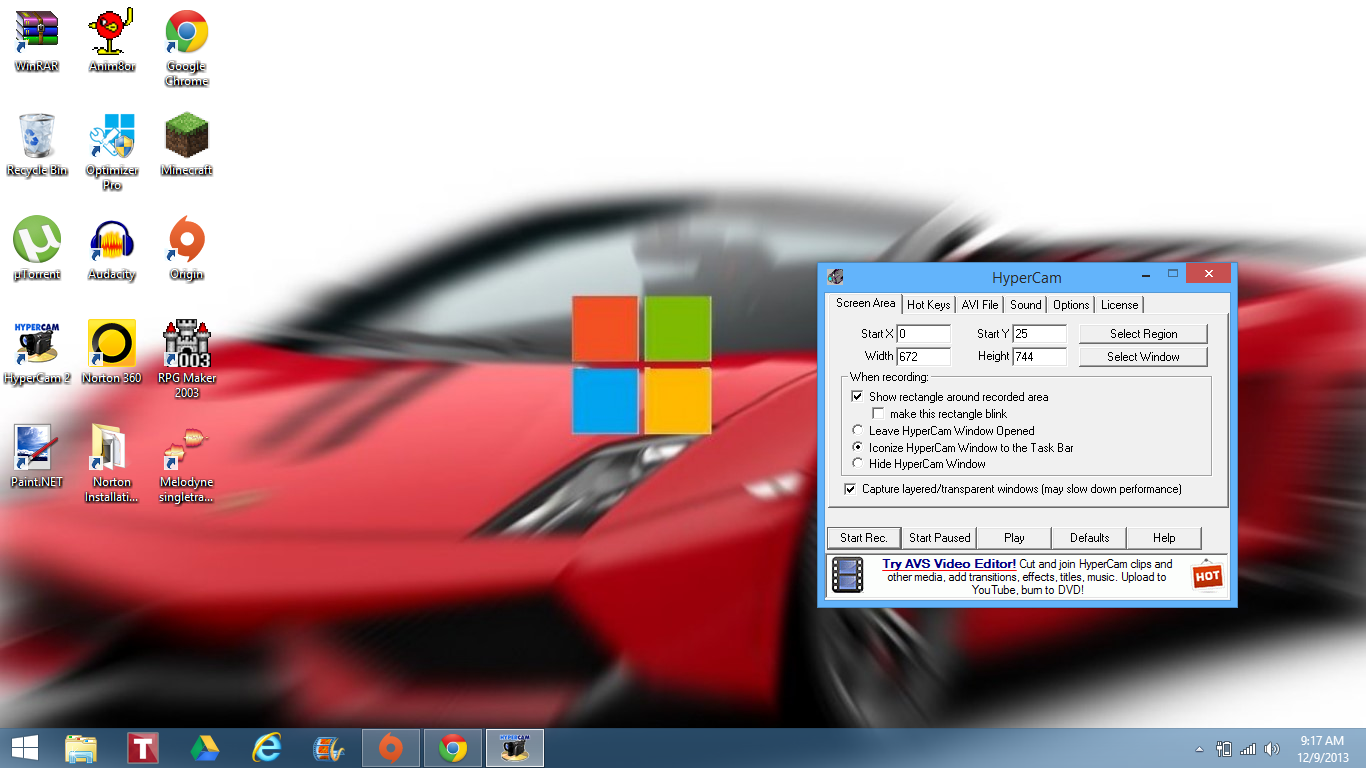Click the HyperCam title bar app icon
The width and height of the screenshot is (1366, 768).
click(x=836, y=277)
